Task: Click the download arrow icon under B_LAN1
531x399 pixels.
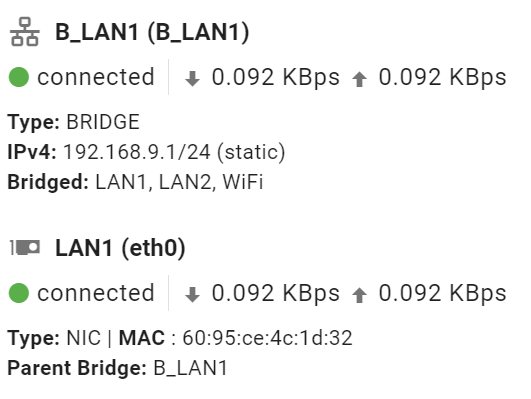Action: pyautogui.click(x=192, y=79)
